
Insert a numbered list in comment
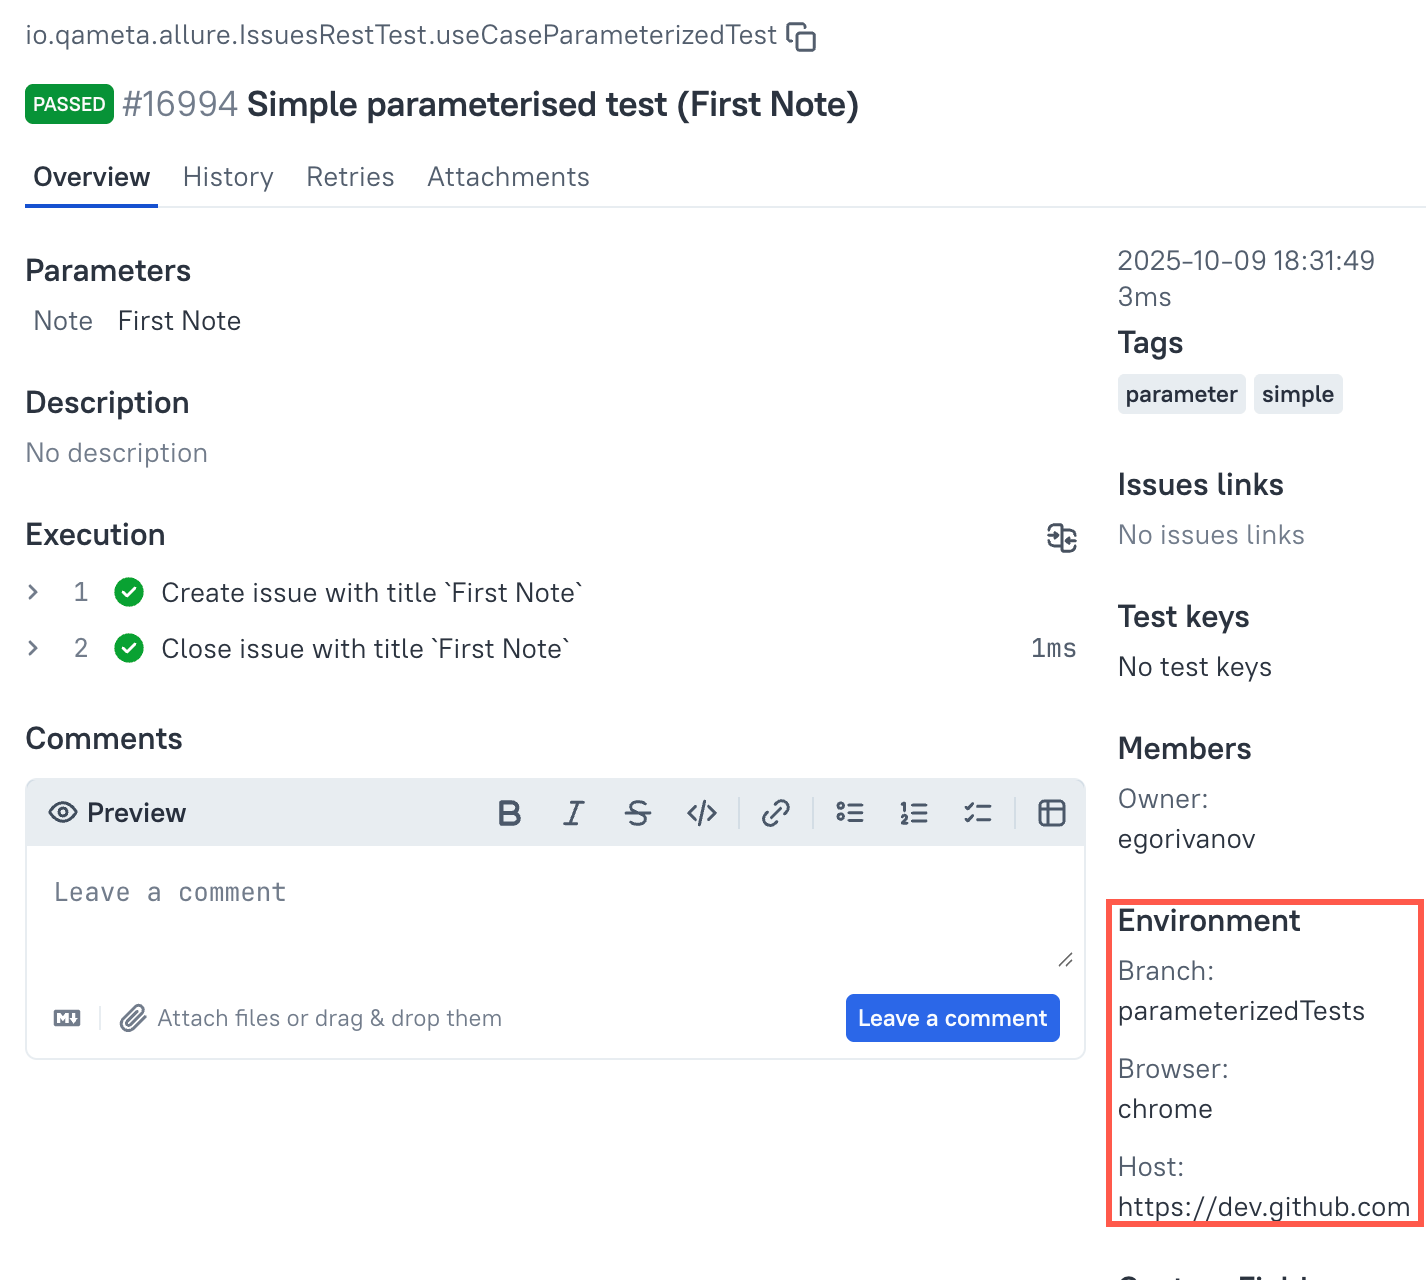[914, 813]
